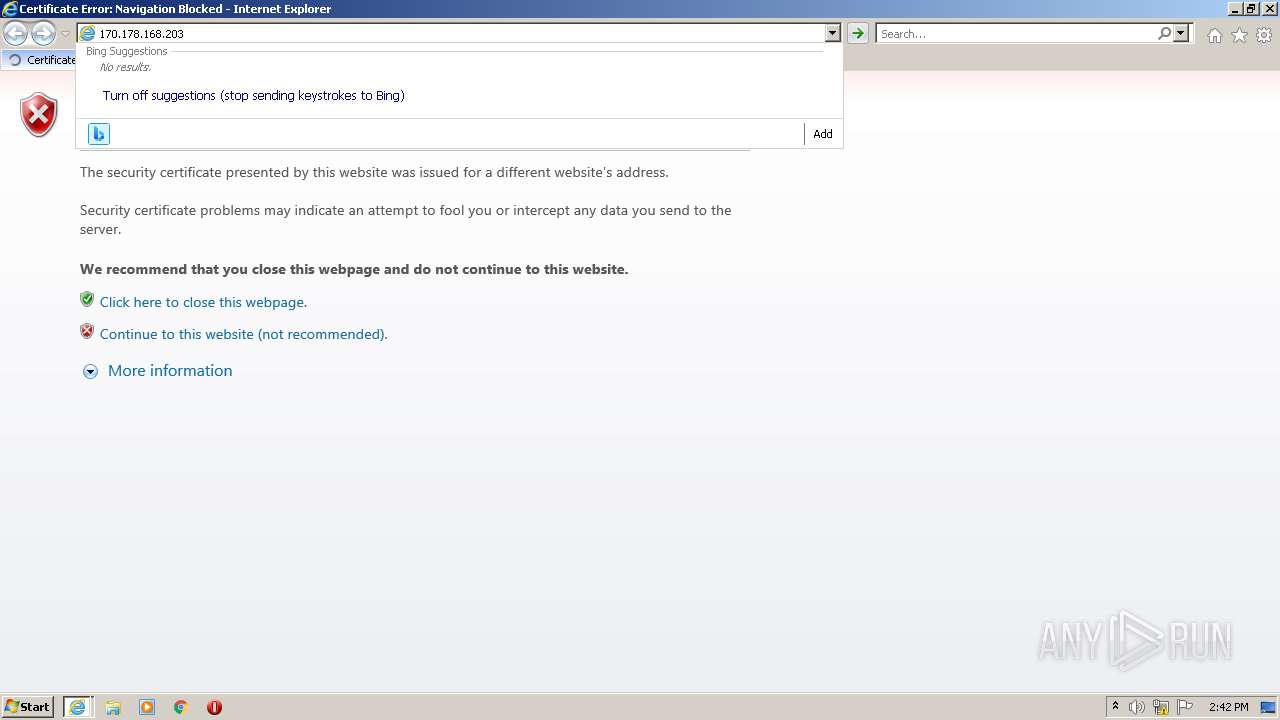Click 'No results.' suggestion text

[x=125, y=67]
